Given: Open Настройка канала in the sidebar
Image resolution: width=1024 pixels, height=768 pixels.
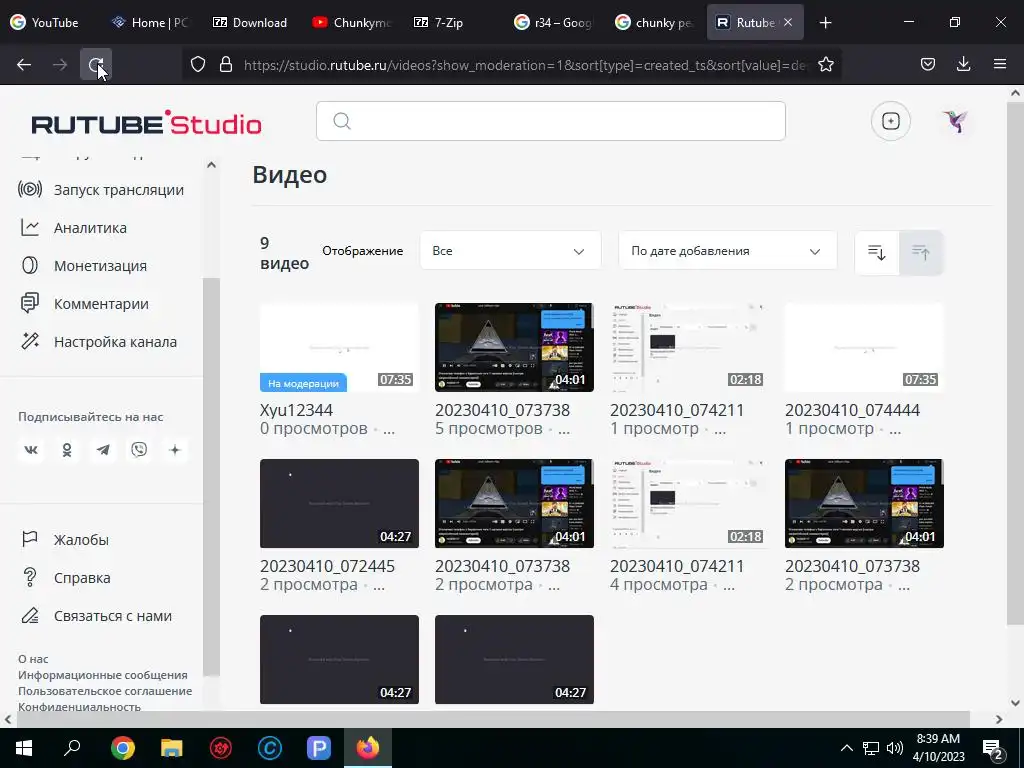Looking at the screenshot, I should 98,342.
